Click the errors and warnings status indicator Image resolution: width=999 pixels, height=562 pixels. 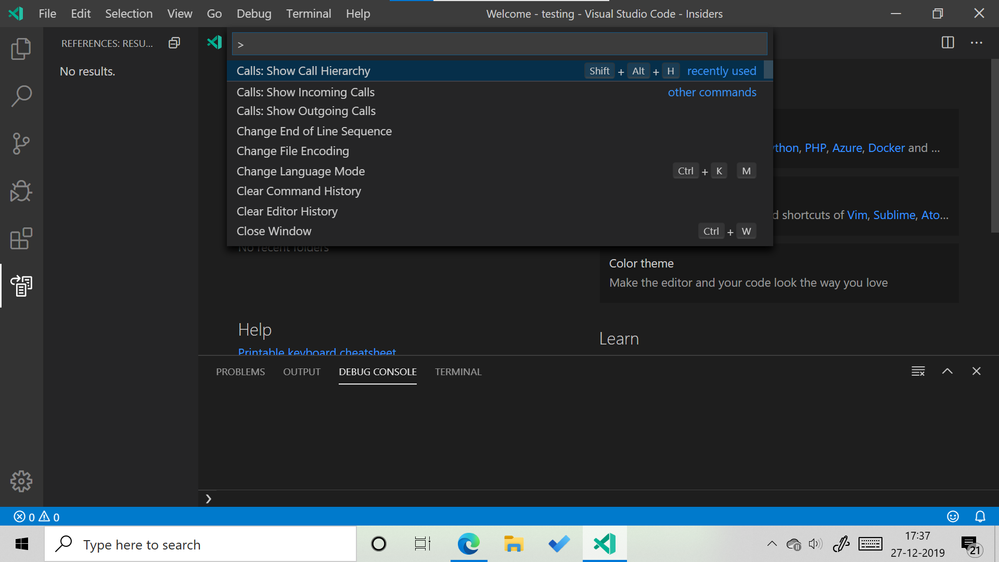(36, 517)
